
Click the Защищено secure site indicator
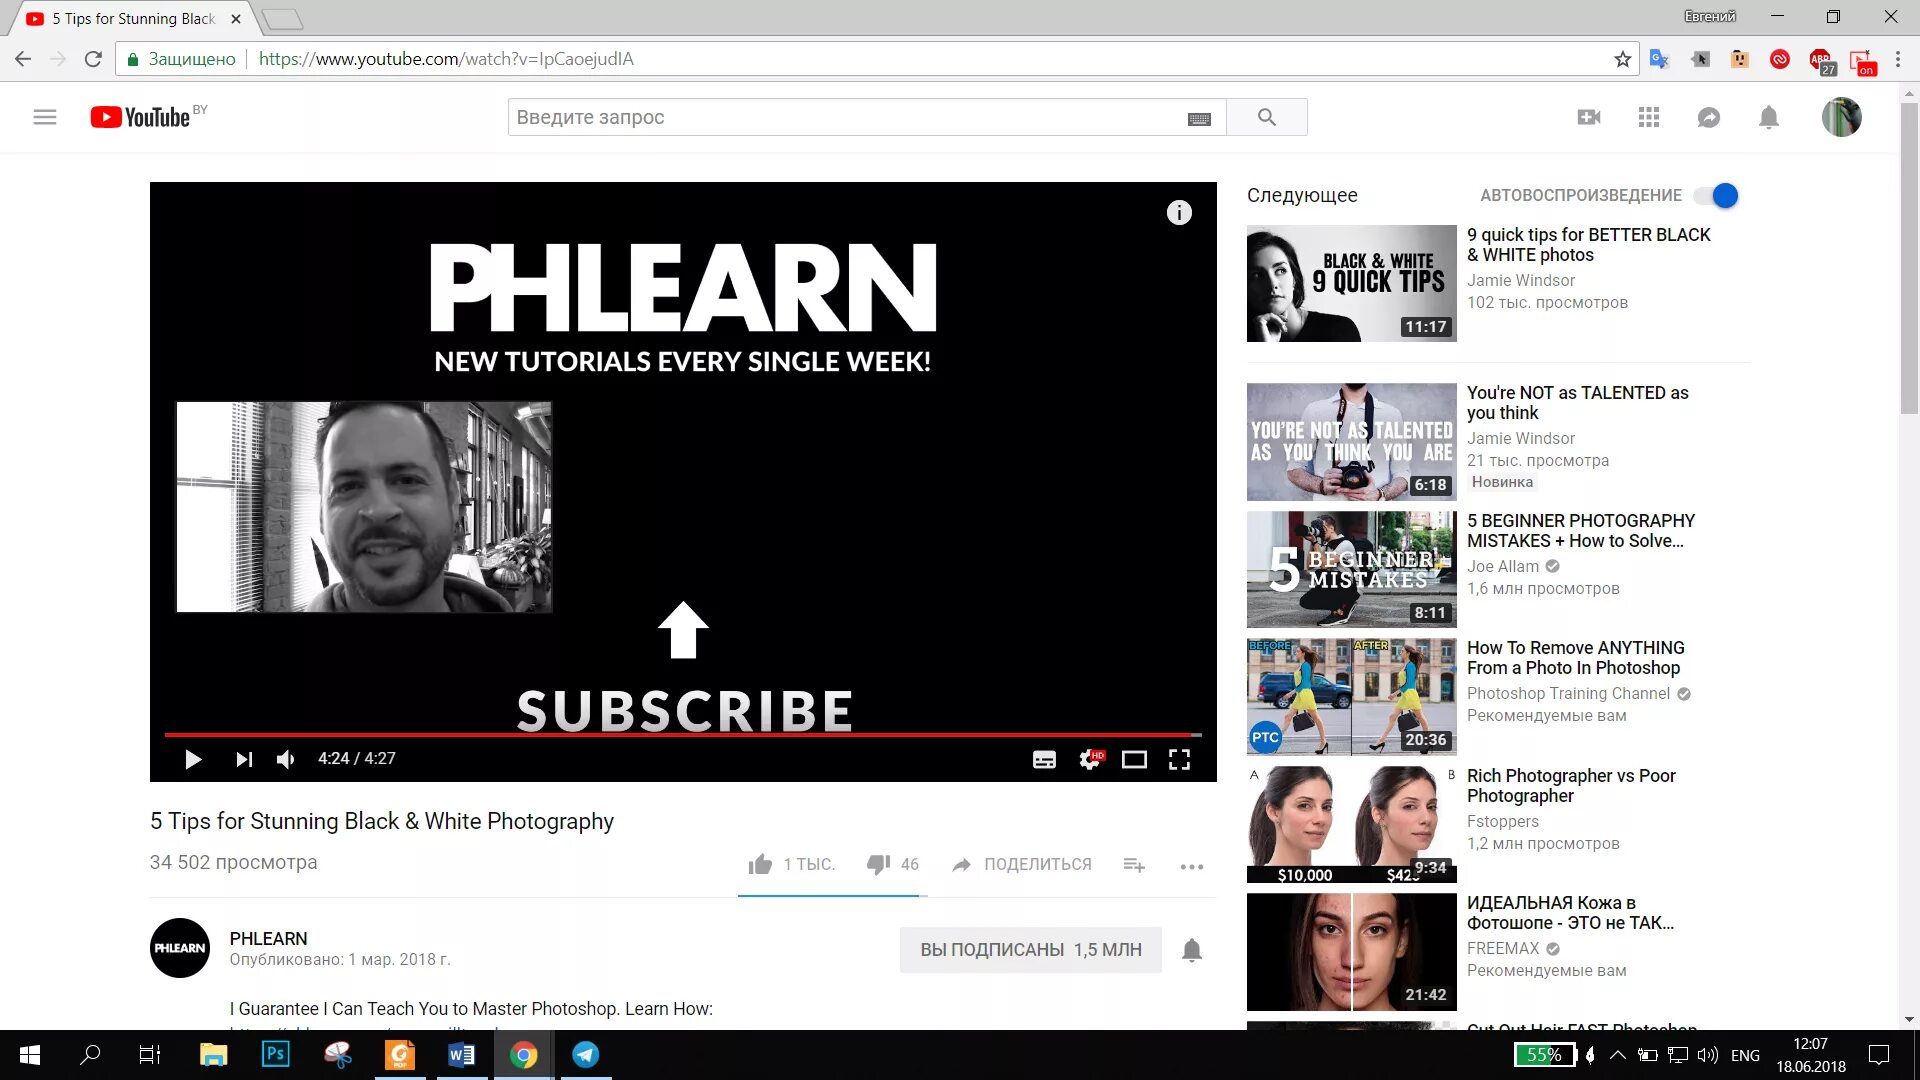coord(181,59)
